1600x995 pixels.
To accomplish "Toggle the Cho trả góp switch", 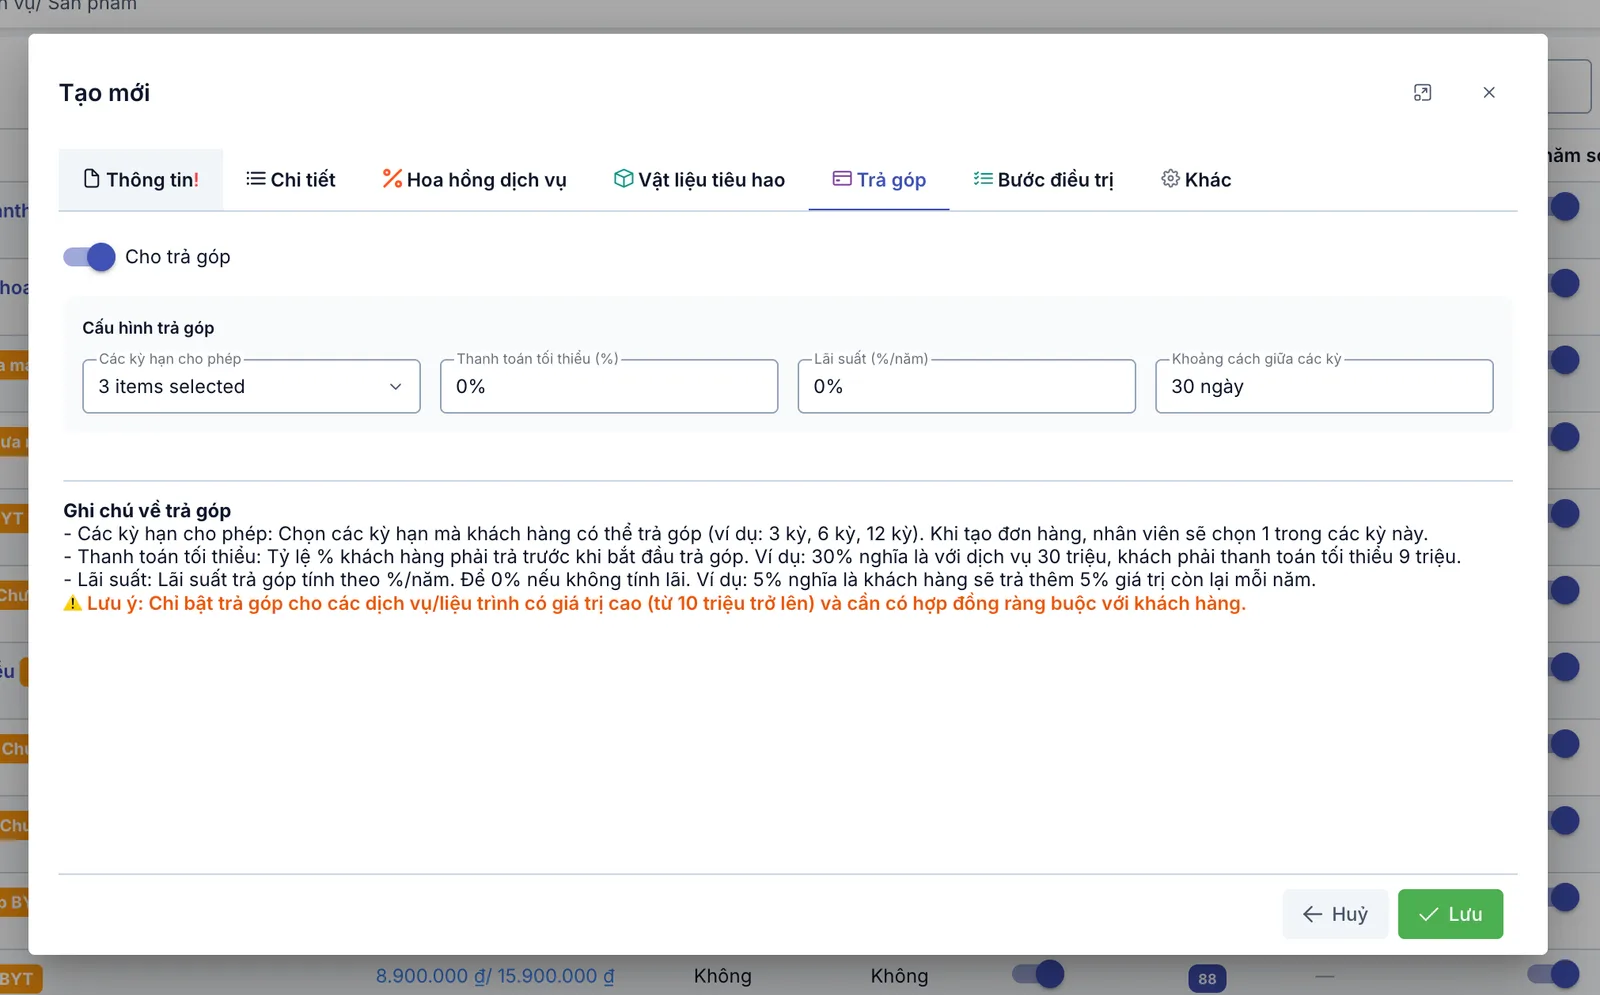I will click(89, 257).
